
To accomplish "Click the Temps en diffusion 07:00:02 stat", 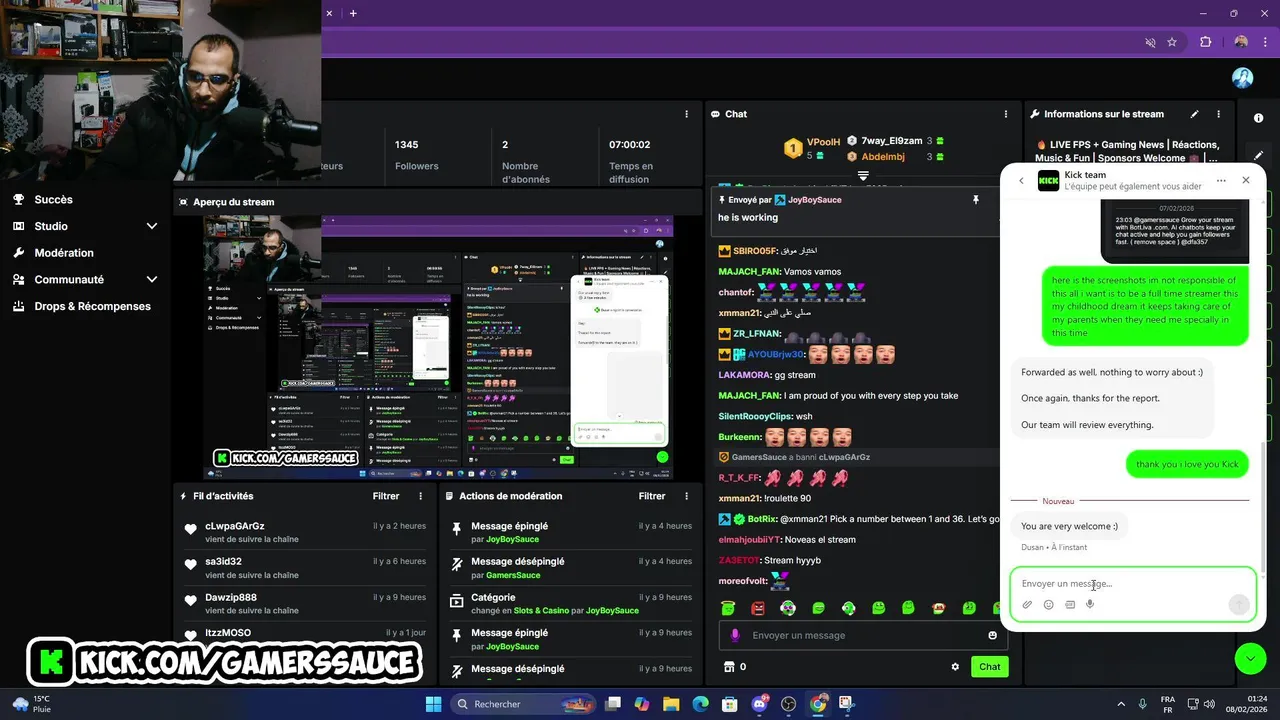I will 630,145.
